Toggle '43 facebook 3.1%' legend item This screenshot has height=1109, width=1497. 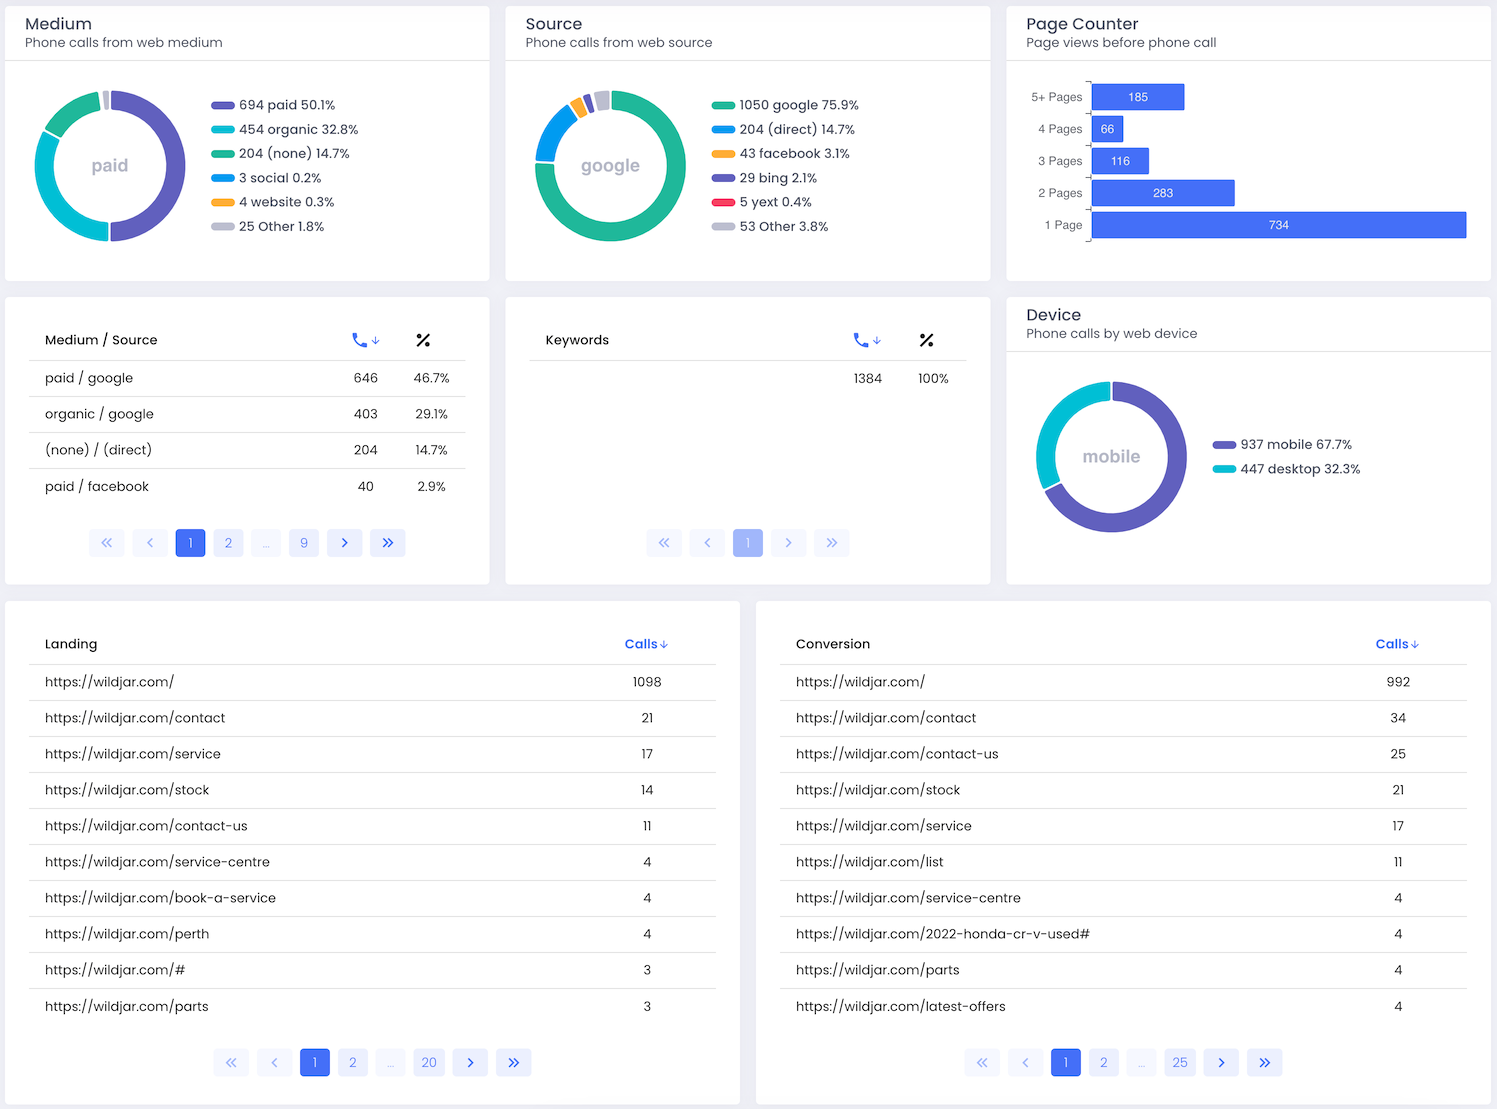(780, 153)
